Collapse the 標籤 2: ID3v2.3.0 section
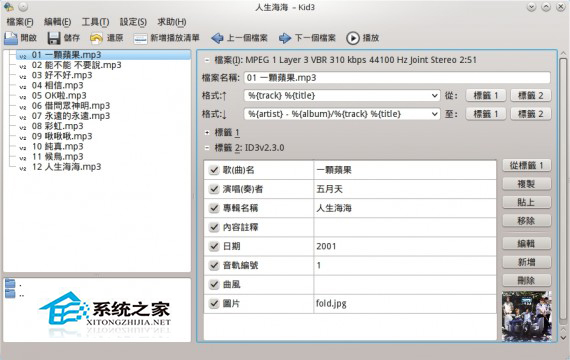 tap(207, 148)
